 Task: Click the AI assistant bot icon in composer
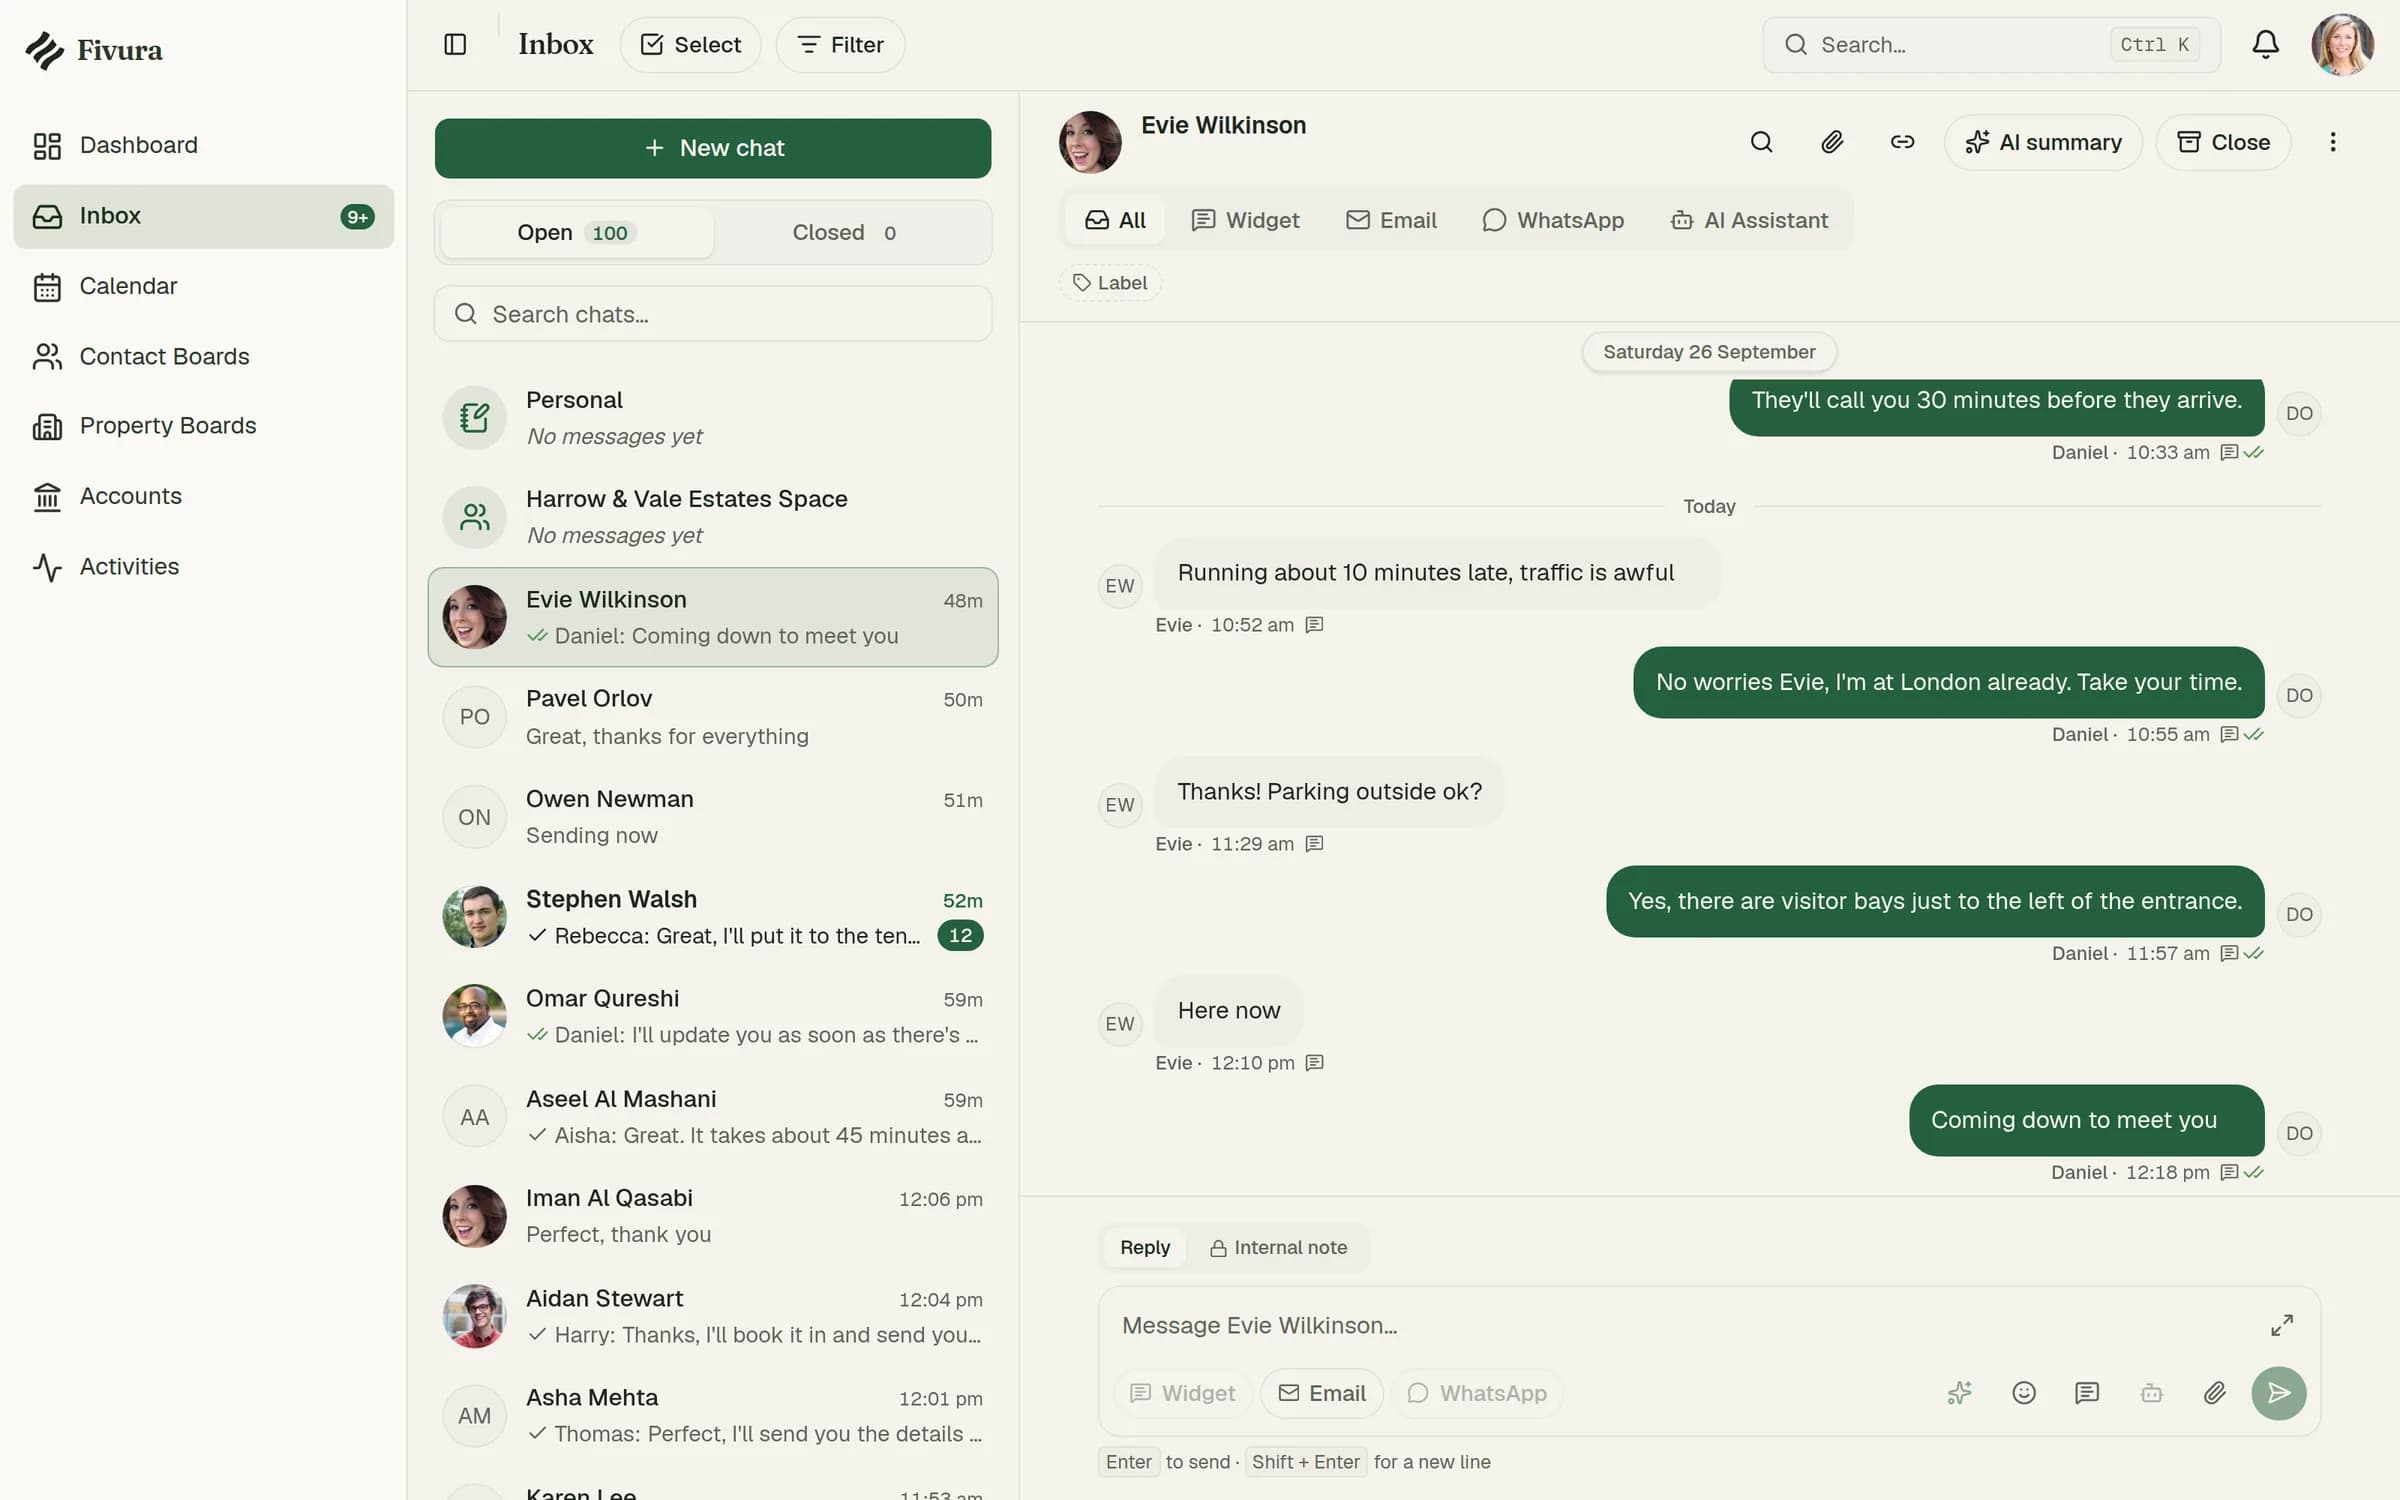coord(2151,1393)
